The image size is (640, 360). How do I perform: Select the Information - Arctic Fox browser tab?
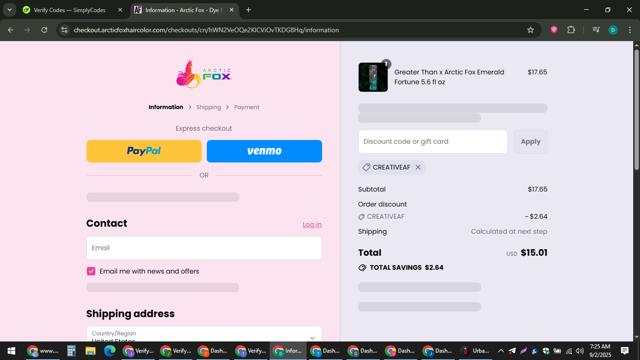pyautogui.click(x=180, y=10)
